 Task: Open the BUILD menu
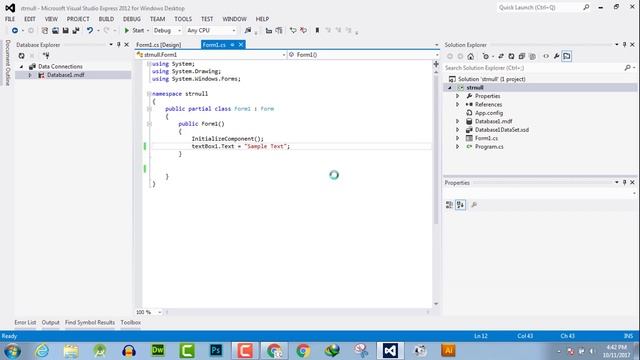point(106,19)
